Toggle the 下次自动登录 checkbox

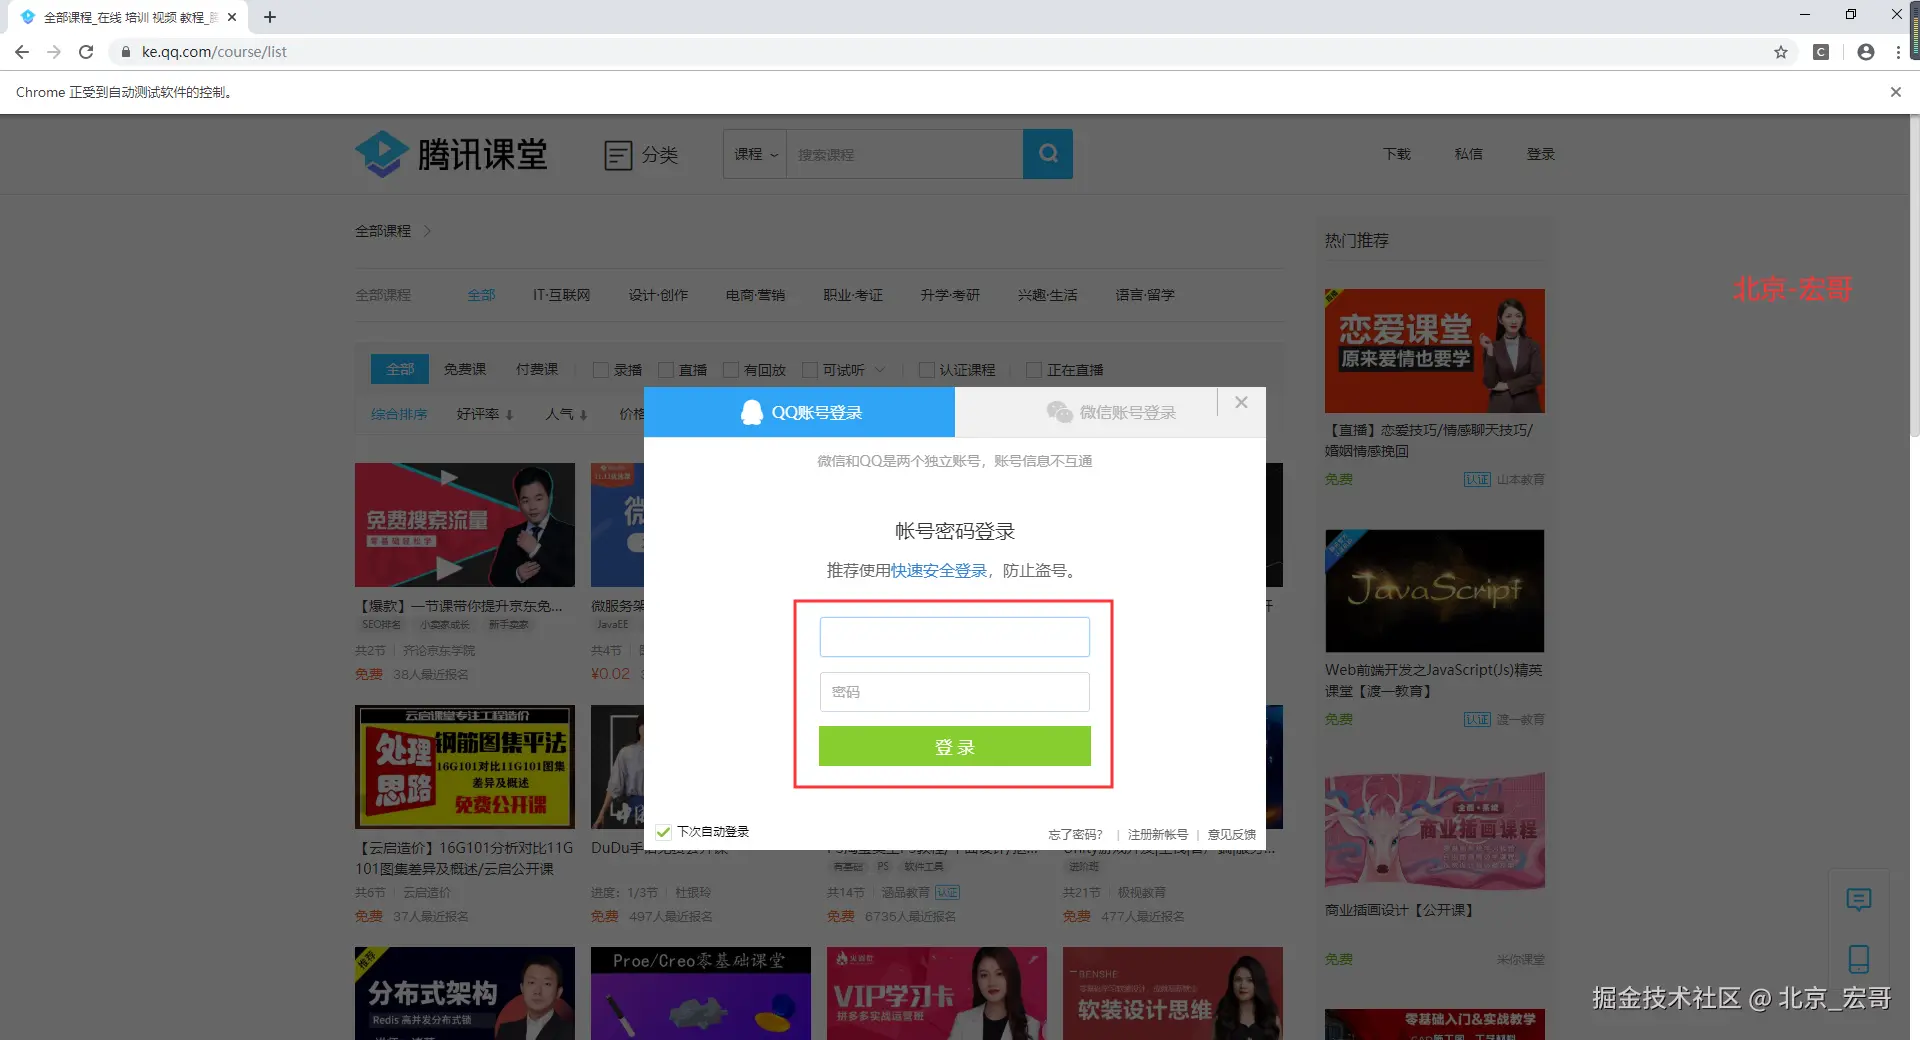coord(663,832)
